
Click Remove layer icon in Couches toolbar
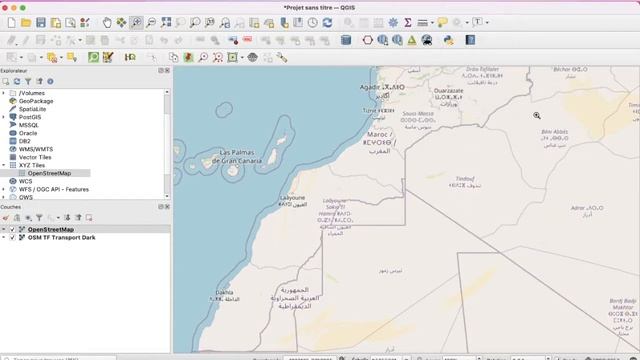point(89,218)
